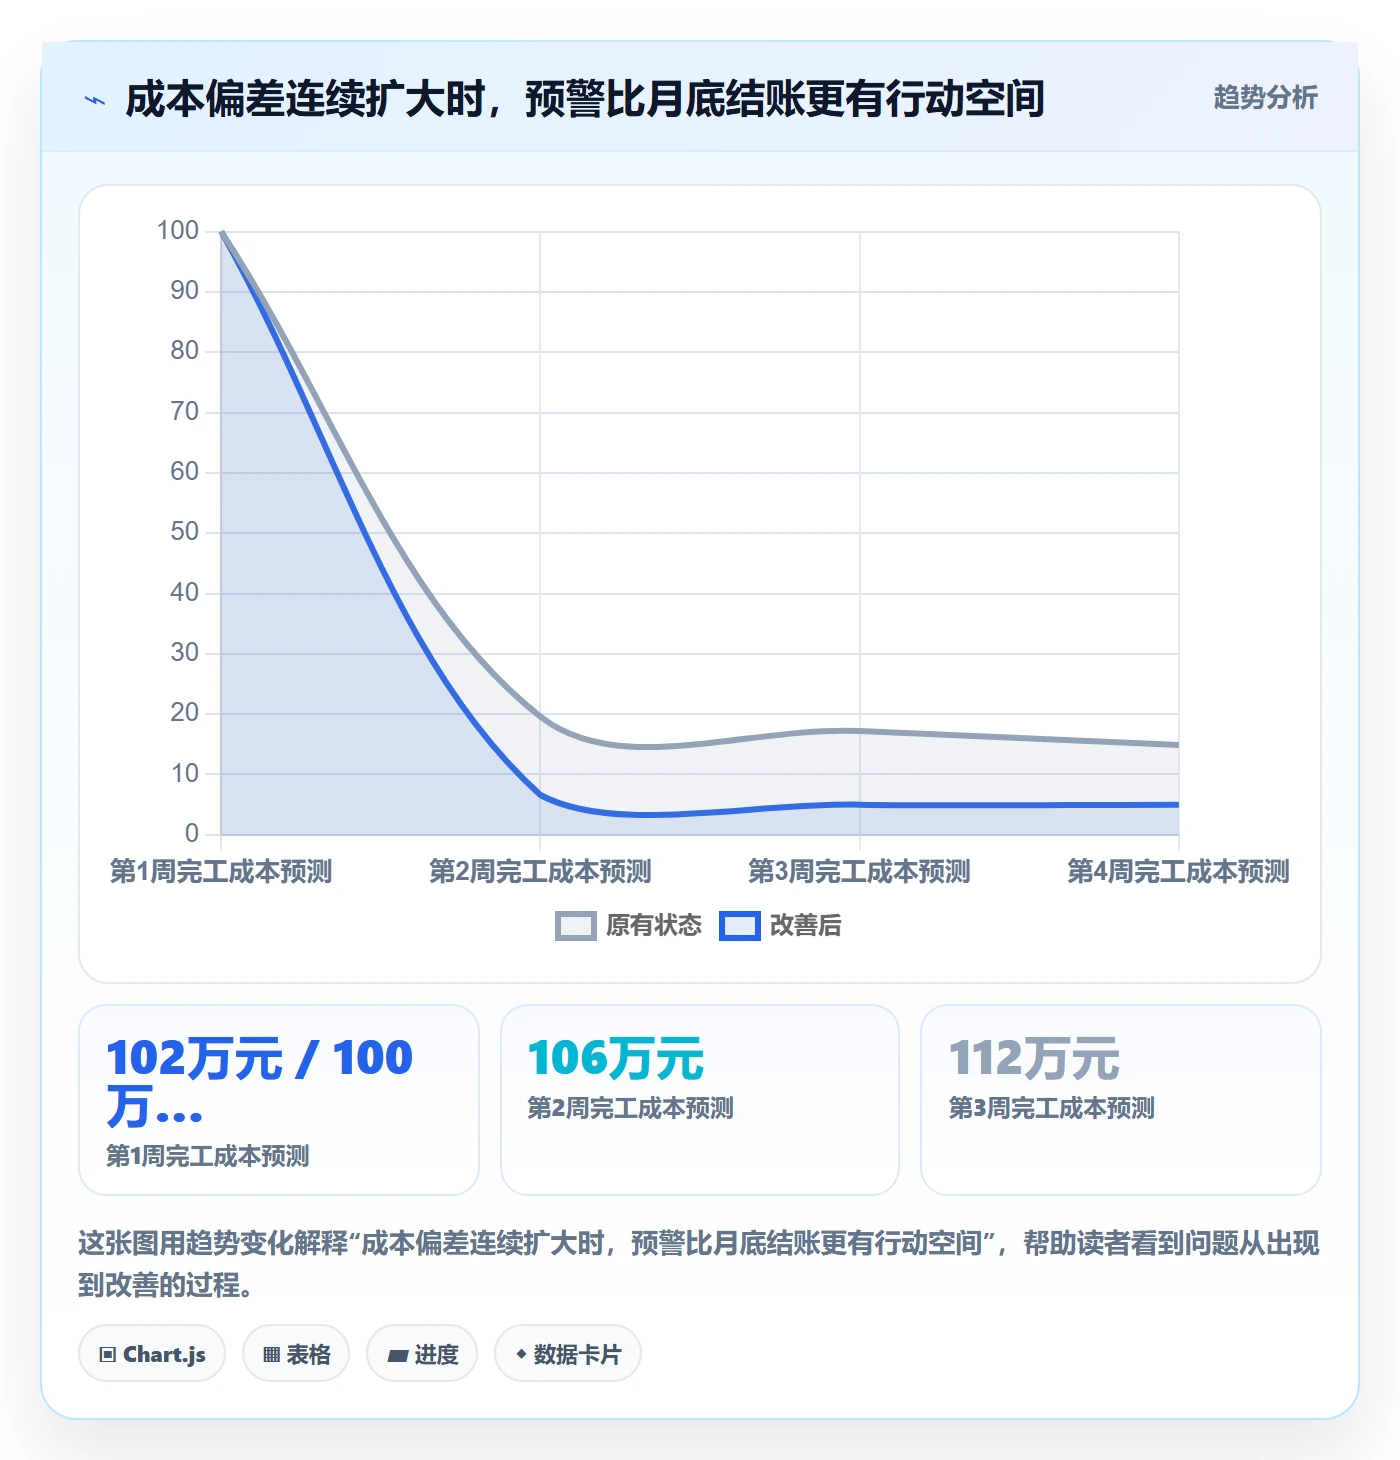Screen dimensions: 1400x1460
Task: Click the blue 改善后 legend swatch
Action: [x=740, y=926]
